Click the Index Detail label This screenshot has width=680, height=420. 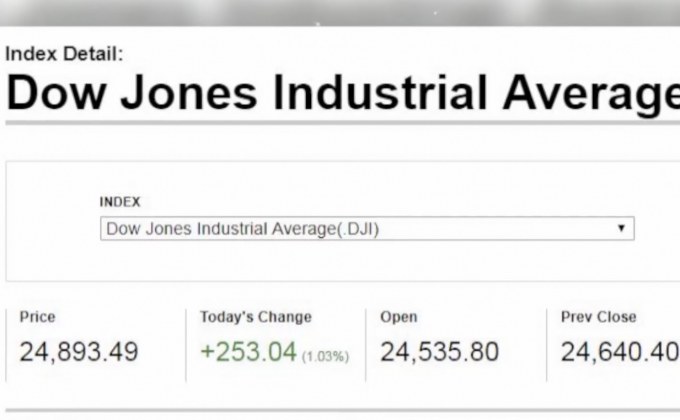point(65,55)
